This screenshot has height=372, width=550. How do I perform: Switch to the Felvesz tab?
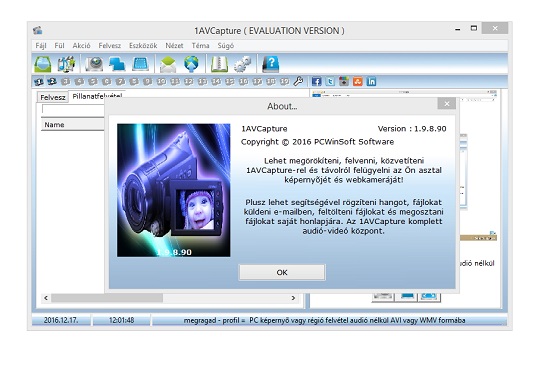53,97
